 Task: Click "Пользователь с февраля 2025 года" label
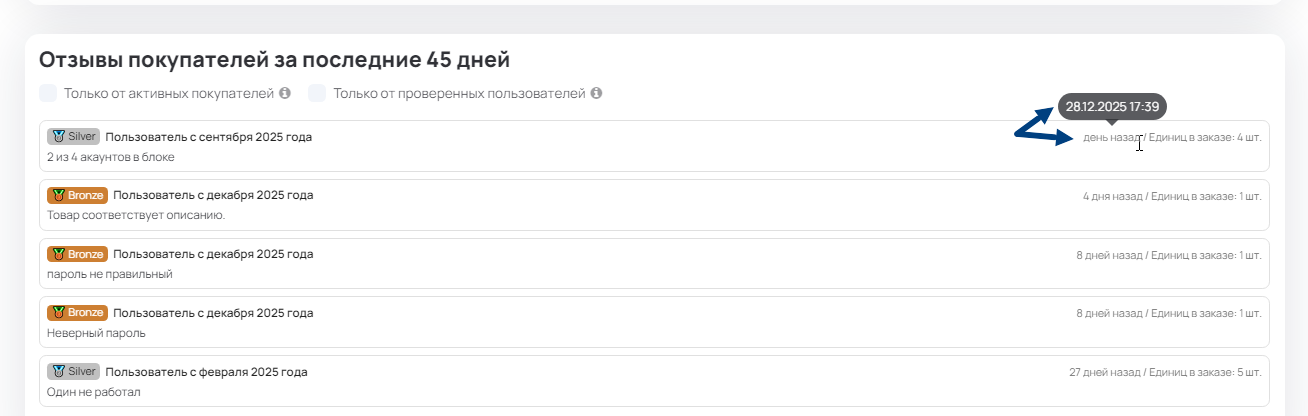click(x=206, y=372)
